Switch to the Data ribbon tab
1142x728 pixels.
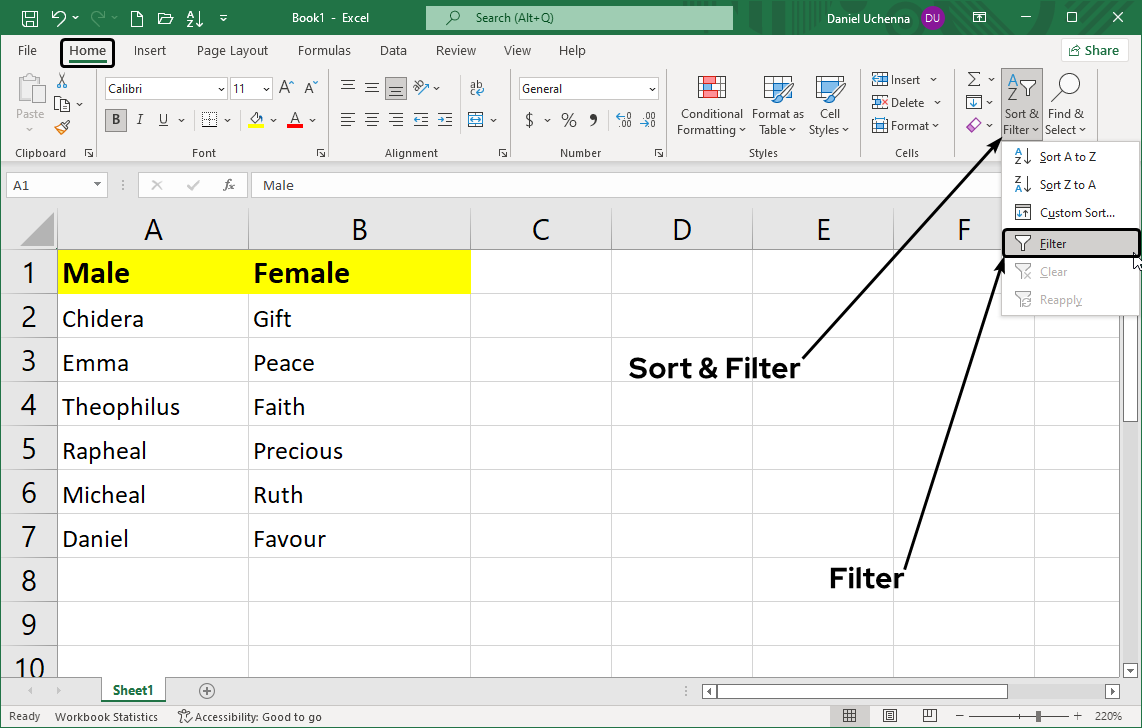393,50
